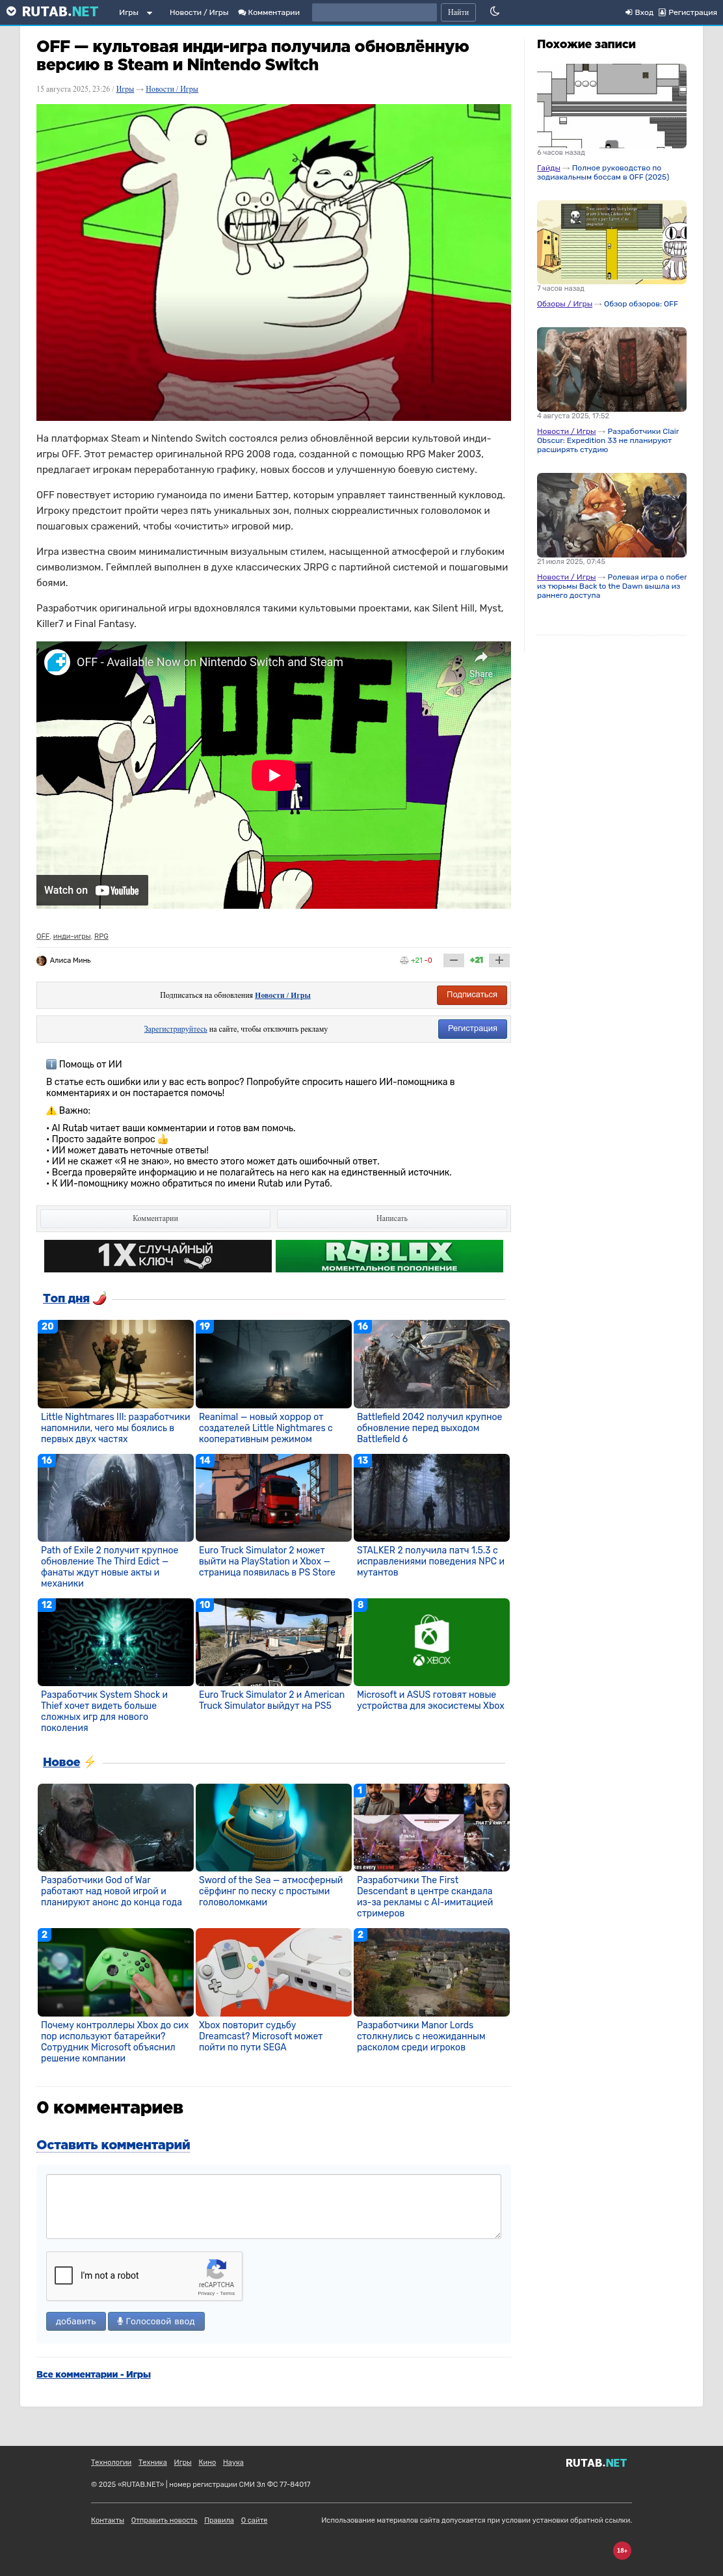This screenshot has height=2576, width=723.
Task: Switch to the Написать tab
Action: [392, 1218]
